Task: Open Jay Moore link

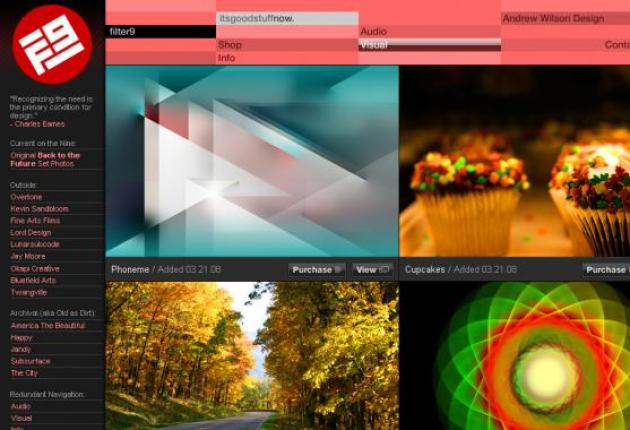Action: click(x=28, y=256)
